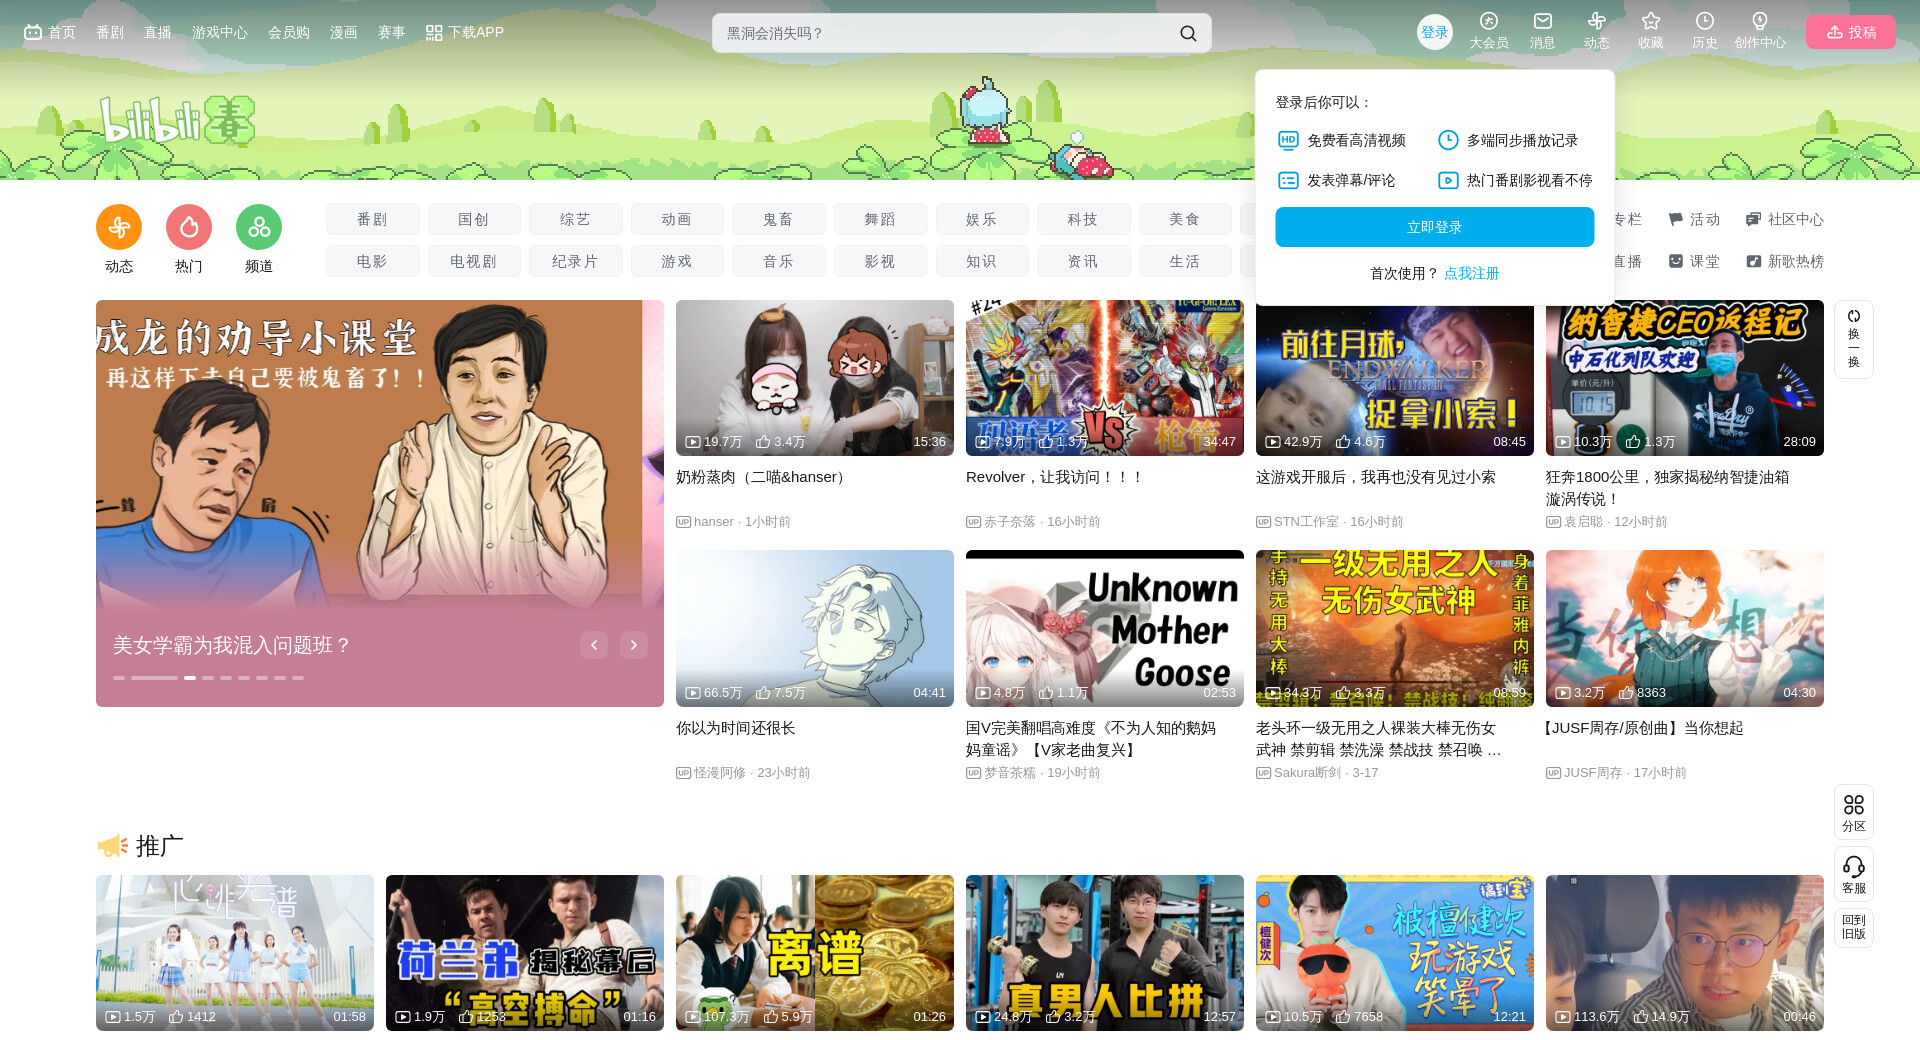Click video title Revolver，让我访问！！！

point(1055,477)
